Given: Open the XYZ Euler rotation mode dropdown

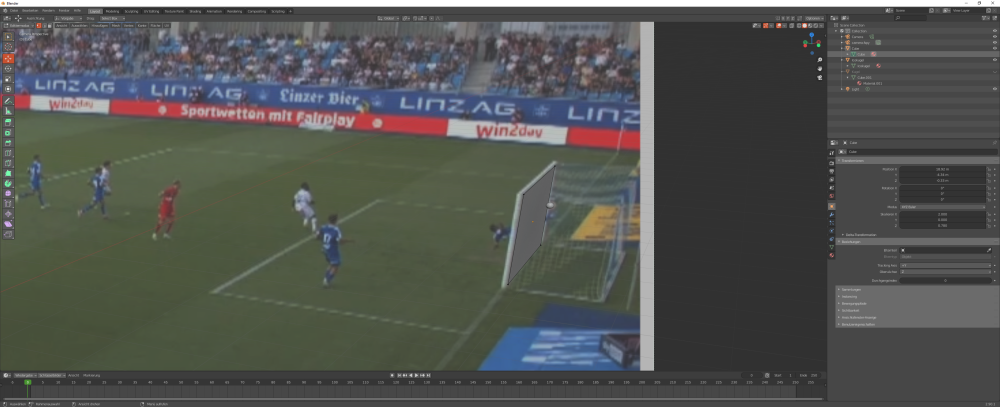Looking at the screenshot, I should point(943,207).
